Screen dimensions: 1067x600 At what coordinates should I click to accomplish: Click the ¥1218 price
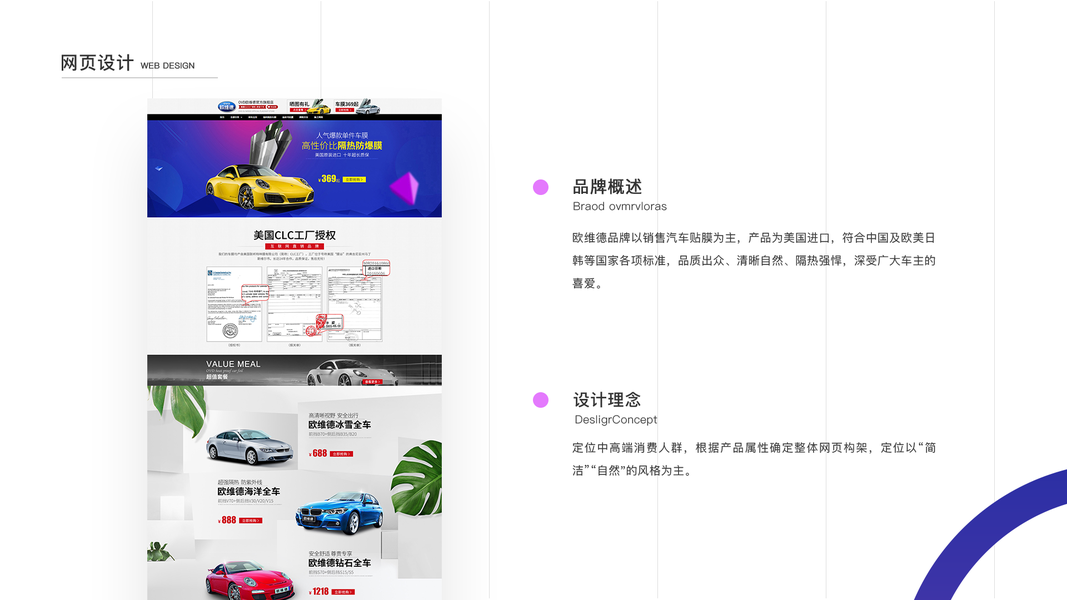(x=318, y=592)
